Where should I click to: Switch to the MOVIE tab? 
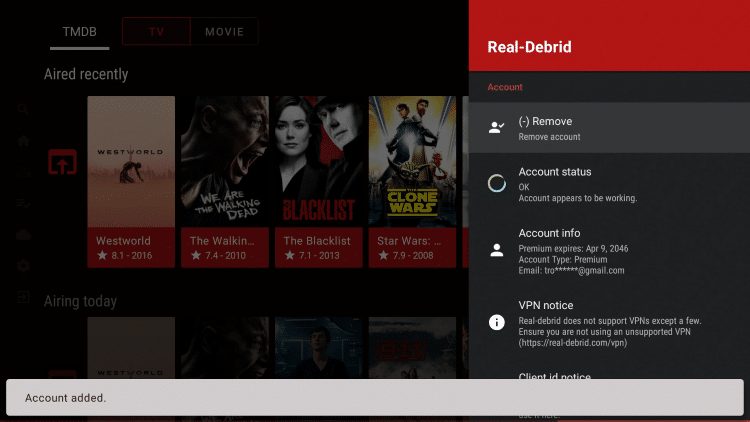[x=224, y=32]
